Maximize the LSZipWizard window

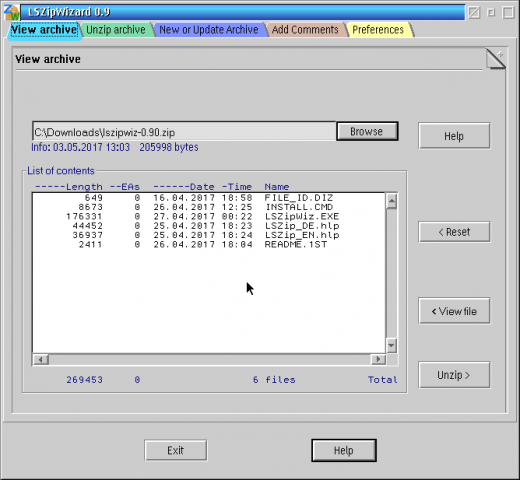pos(508,13)
